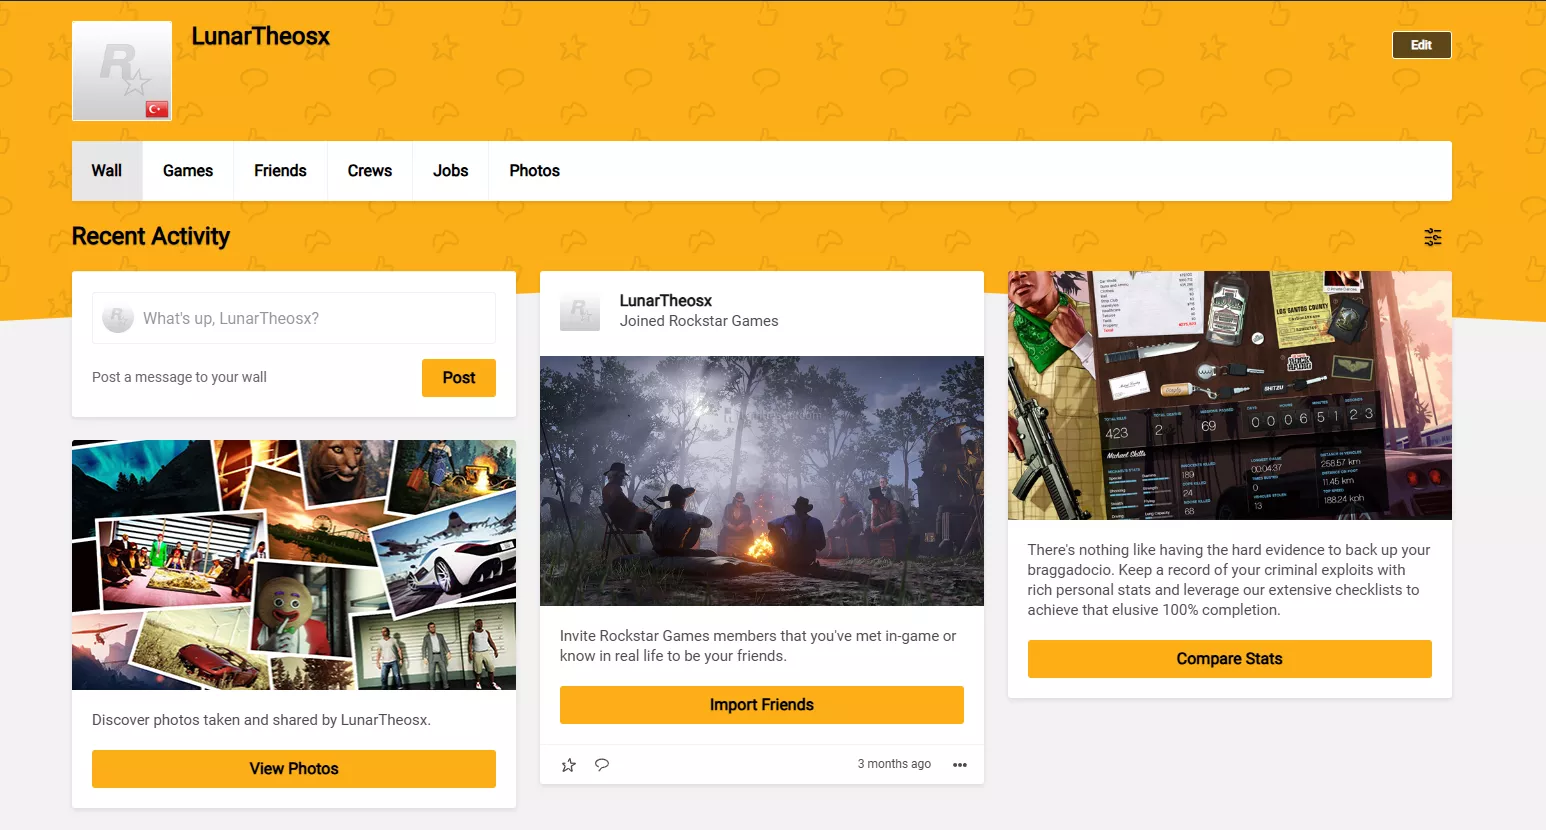Viewport: 1546px width, 830px height.
Task: Click the Post button
Action: point(458,378)
